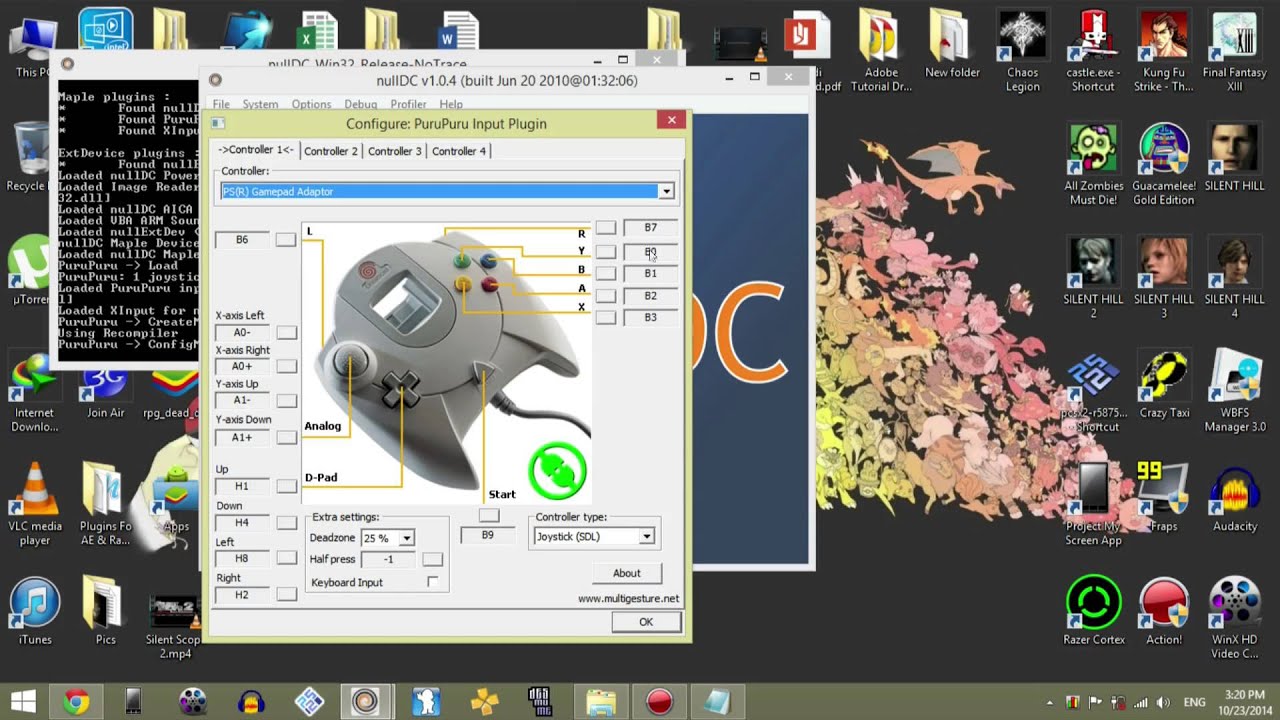
Task: Click the assign button beside the H2 Right field
Action: 286,595
